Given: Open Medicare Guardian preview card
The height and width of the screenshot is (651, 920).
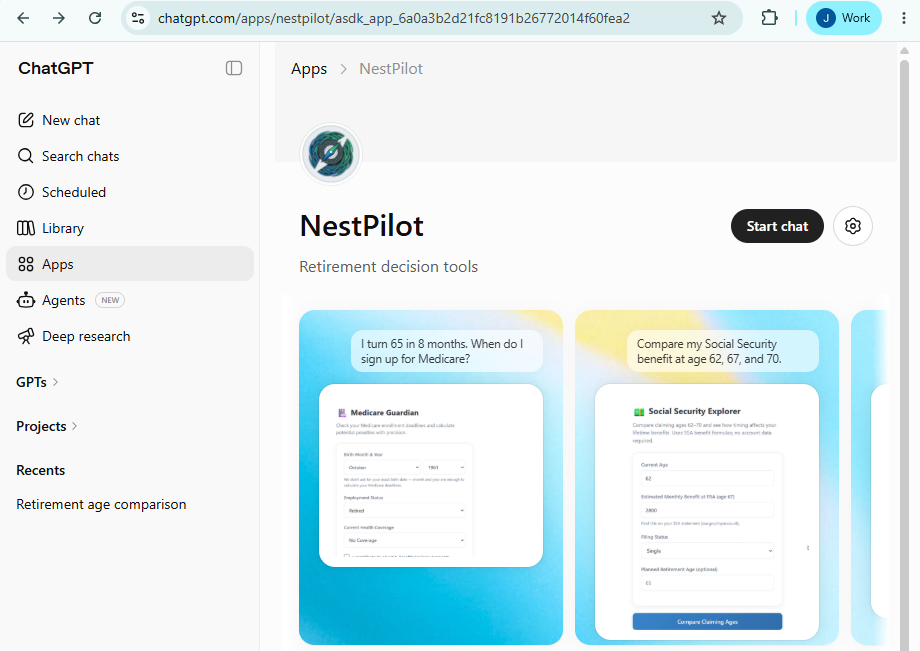Looking at the screenshot, I should coord(431,477).
